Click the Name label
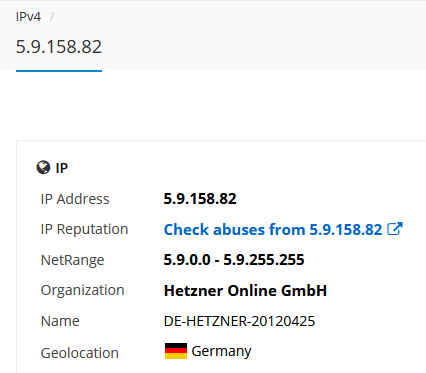This screenshot has height=373, width=426. click(60, 321)
